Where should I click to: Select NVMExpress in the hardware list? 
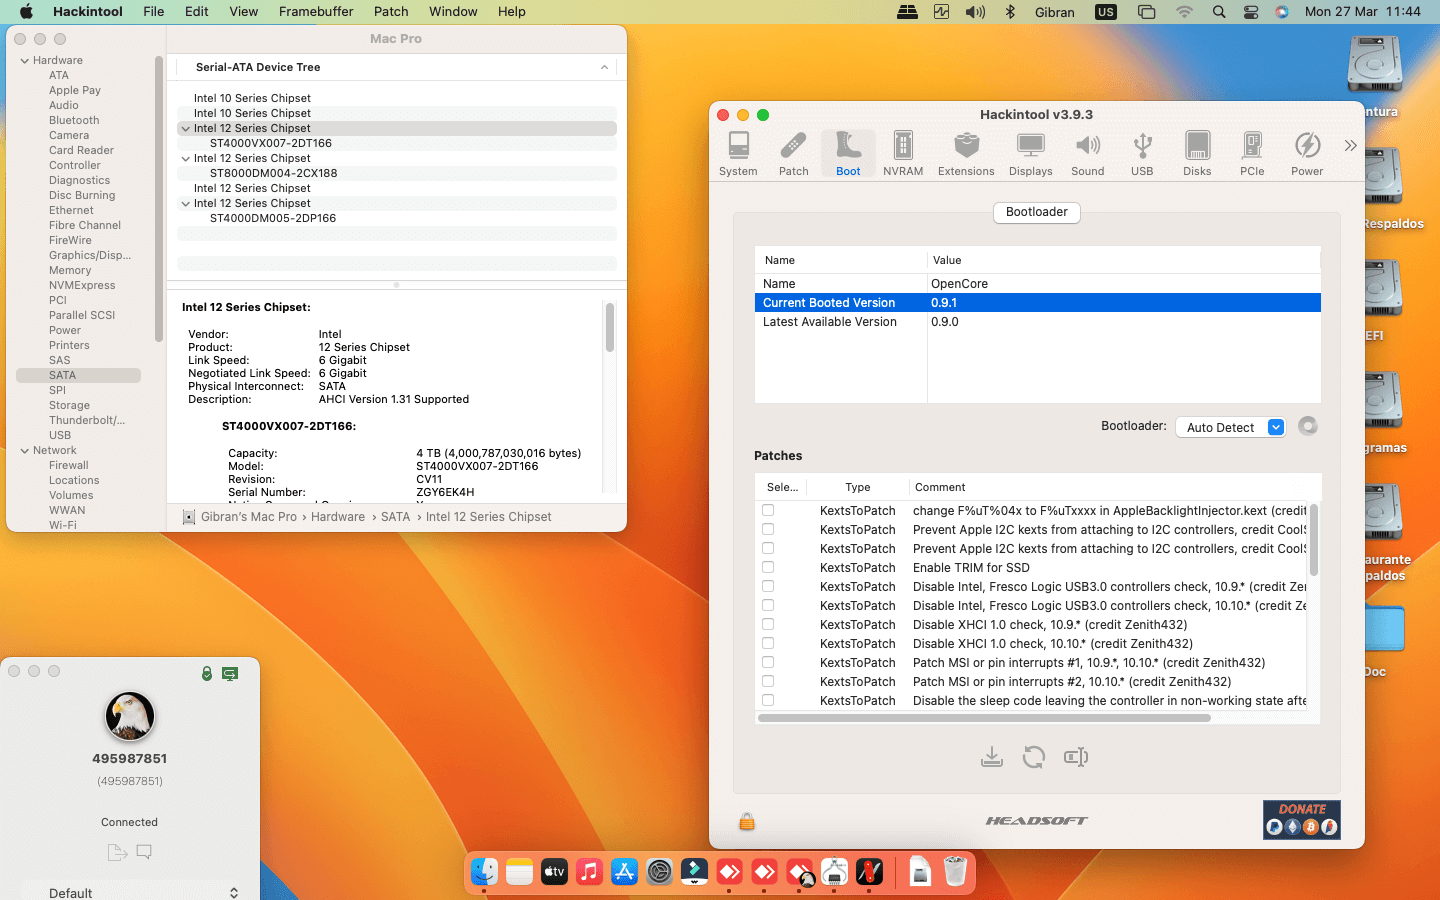pyautogui.click(x=82, y=285)
